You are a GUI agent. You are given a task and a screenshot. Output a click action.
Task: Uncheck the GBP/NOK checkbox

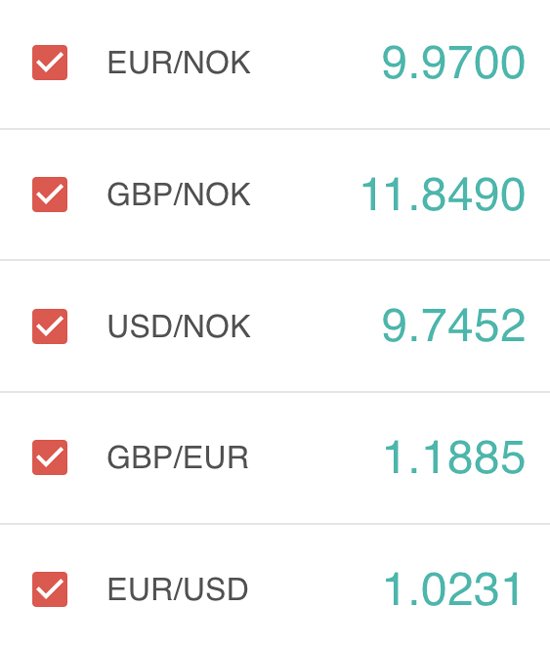(50, 194)
